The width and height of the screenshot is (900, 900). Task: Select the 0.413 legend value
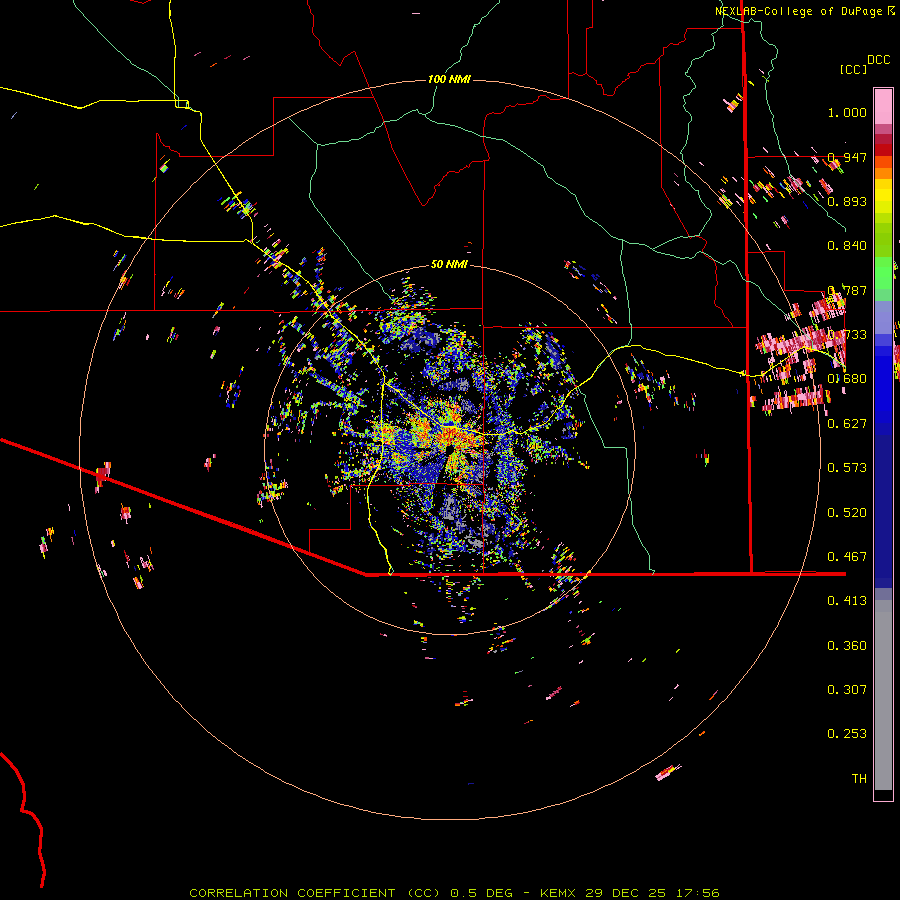[847, 601]
